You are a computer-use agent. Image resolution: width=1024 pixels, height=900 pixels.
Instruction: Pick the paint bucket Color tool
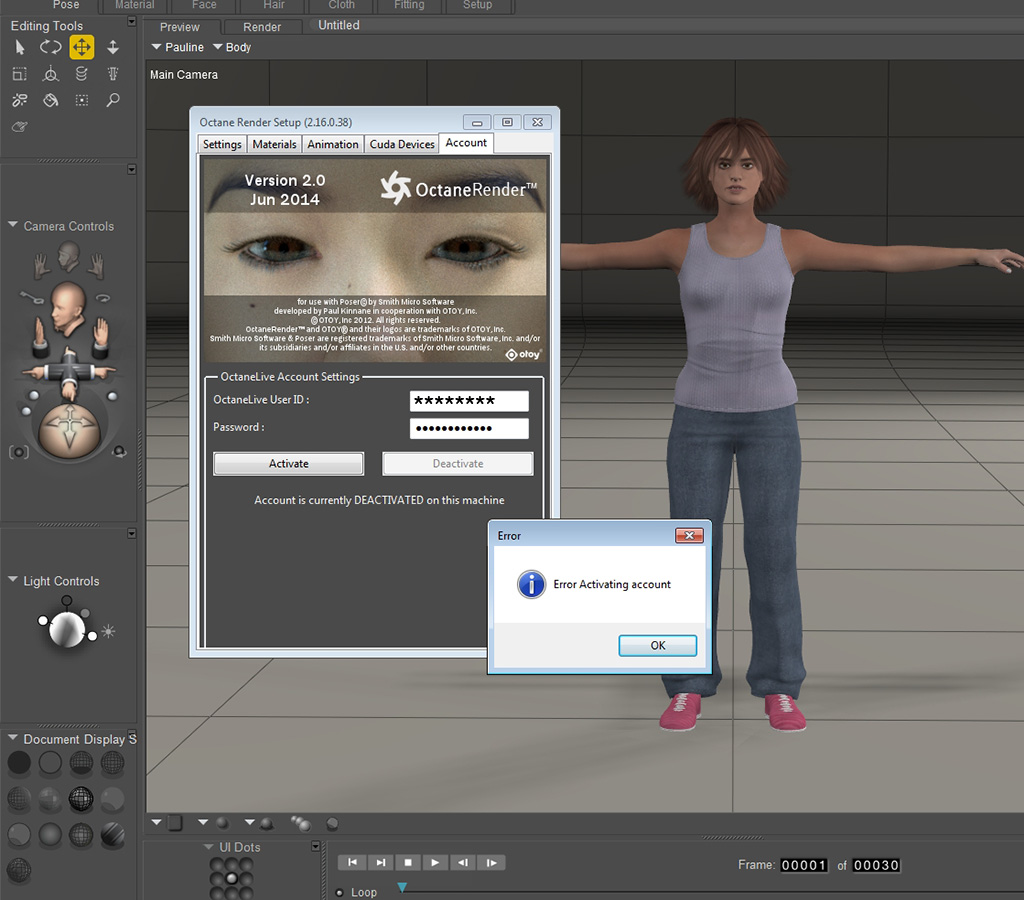coord(50,100)
